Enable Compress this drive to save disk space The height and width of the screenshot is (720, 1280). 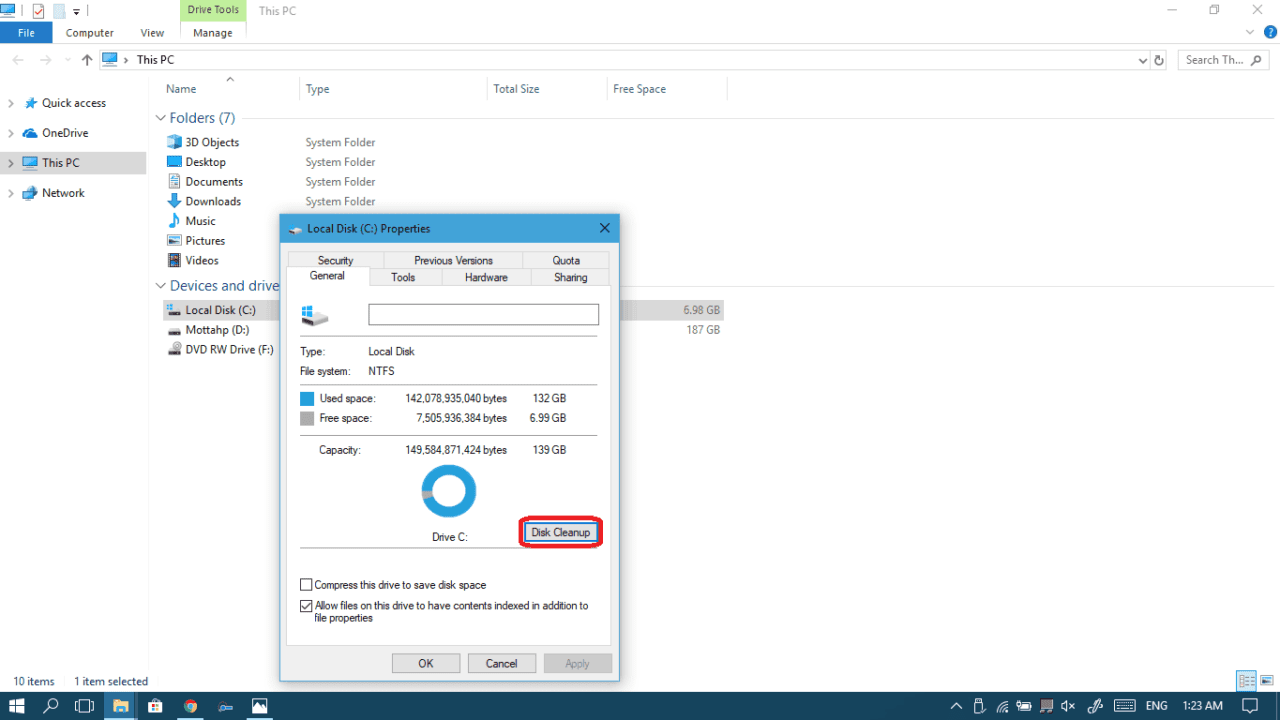pyautogui.click(x=306, y=584)
